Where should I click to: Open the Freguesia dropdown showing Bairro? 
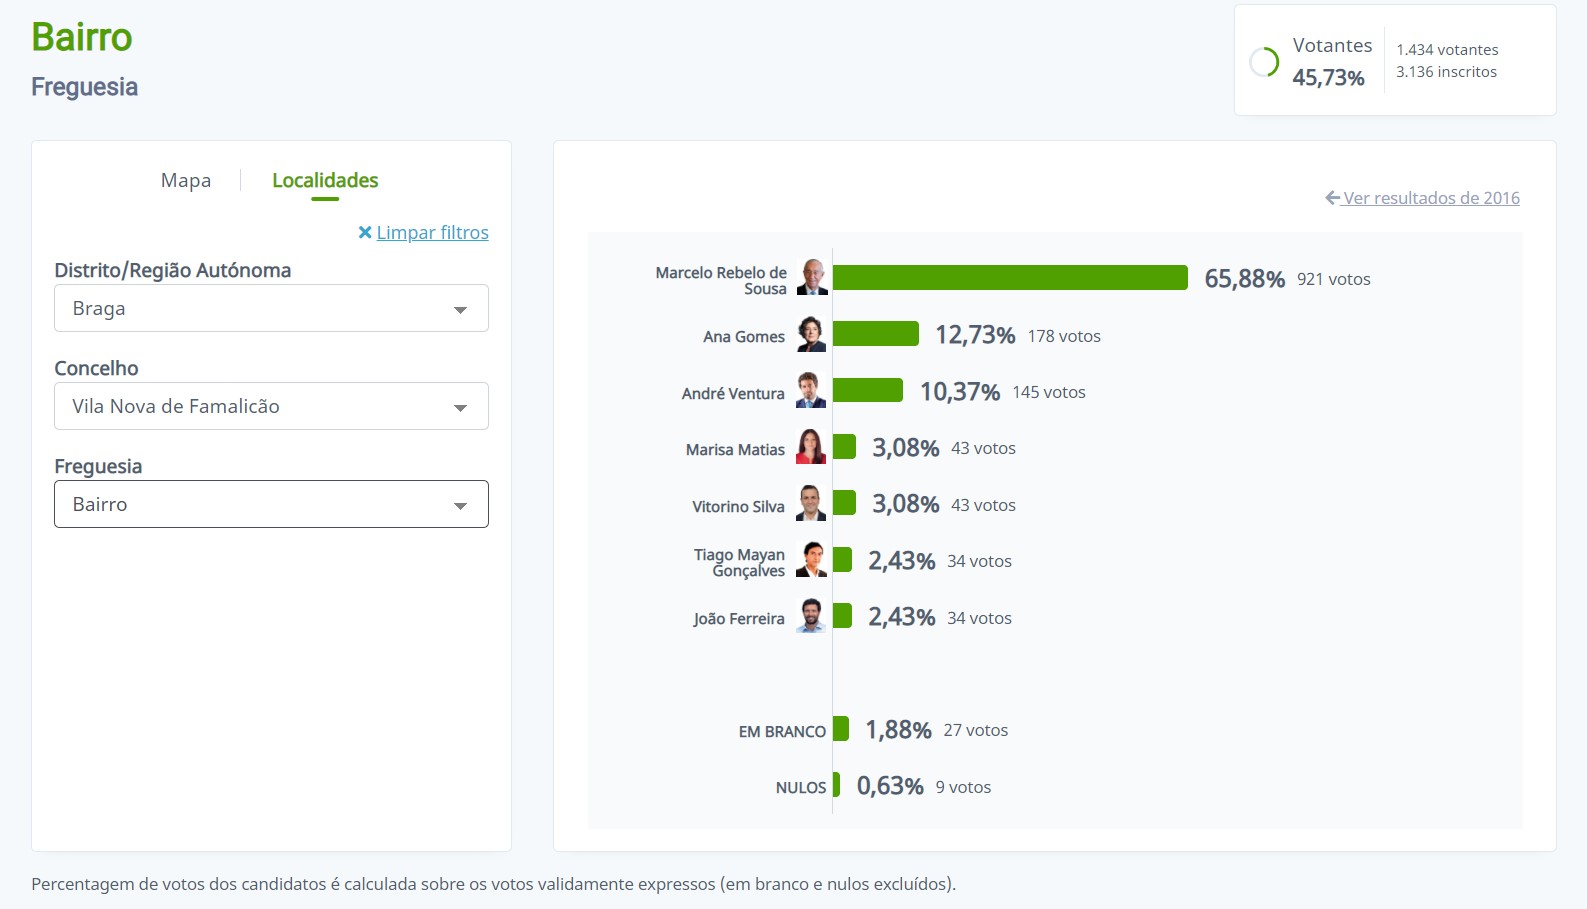pos(271,504)
